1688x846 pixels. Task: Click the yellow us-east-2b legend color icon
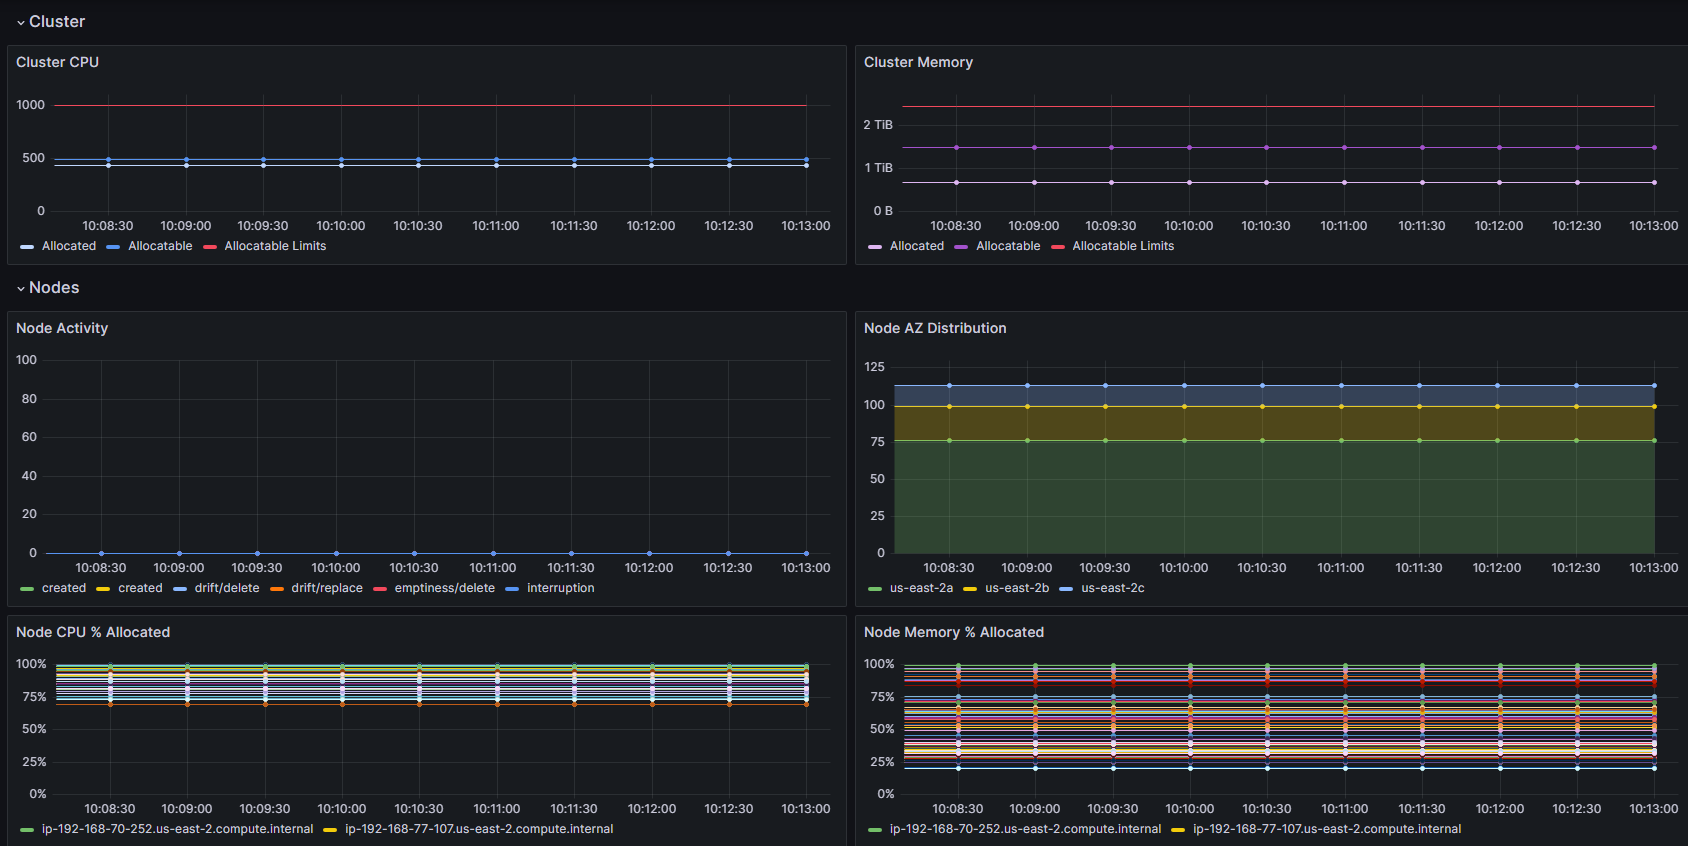(x=970, y=589)
